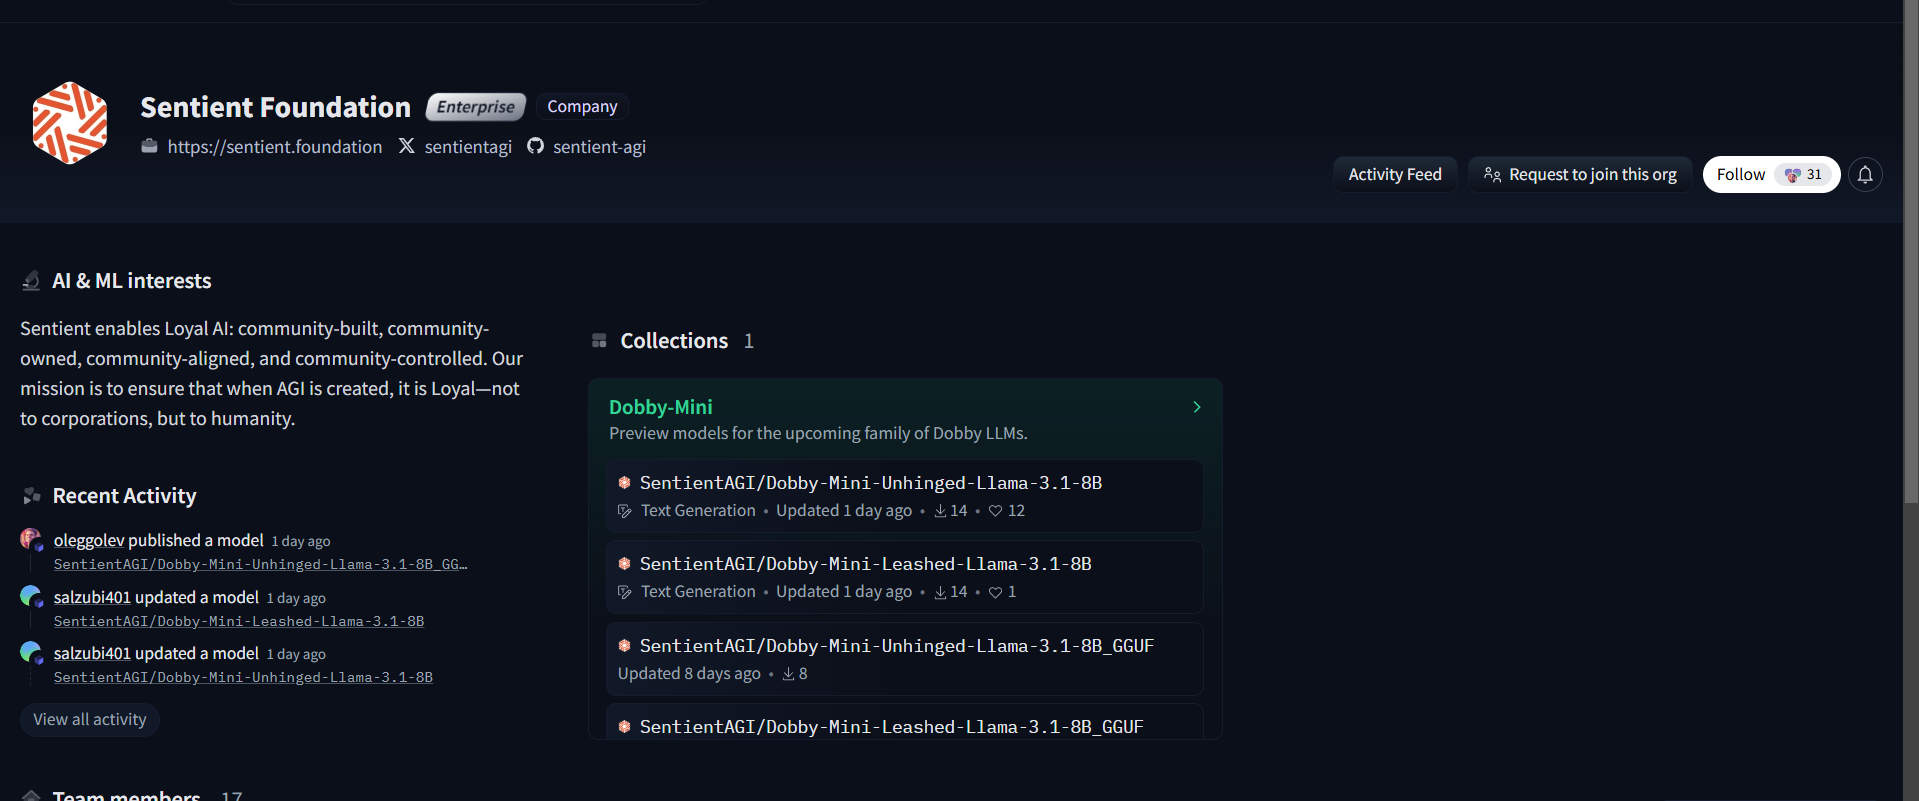Viewport: 1919px width, 801px height.
Task: Click model icon beside Dobby-Mini-Leashed-Llama-3.1-8B
Action: click(624, 564)
